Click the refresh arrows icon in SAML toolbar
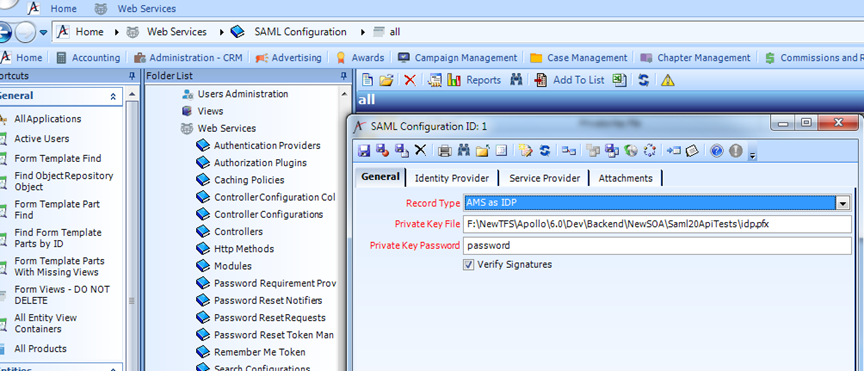Viewport: 864px width, 371px height. 544,150
